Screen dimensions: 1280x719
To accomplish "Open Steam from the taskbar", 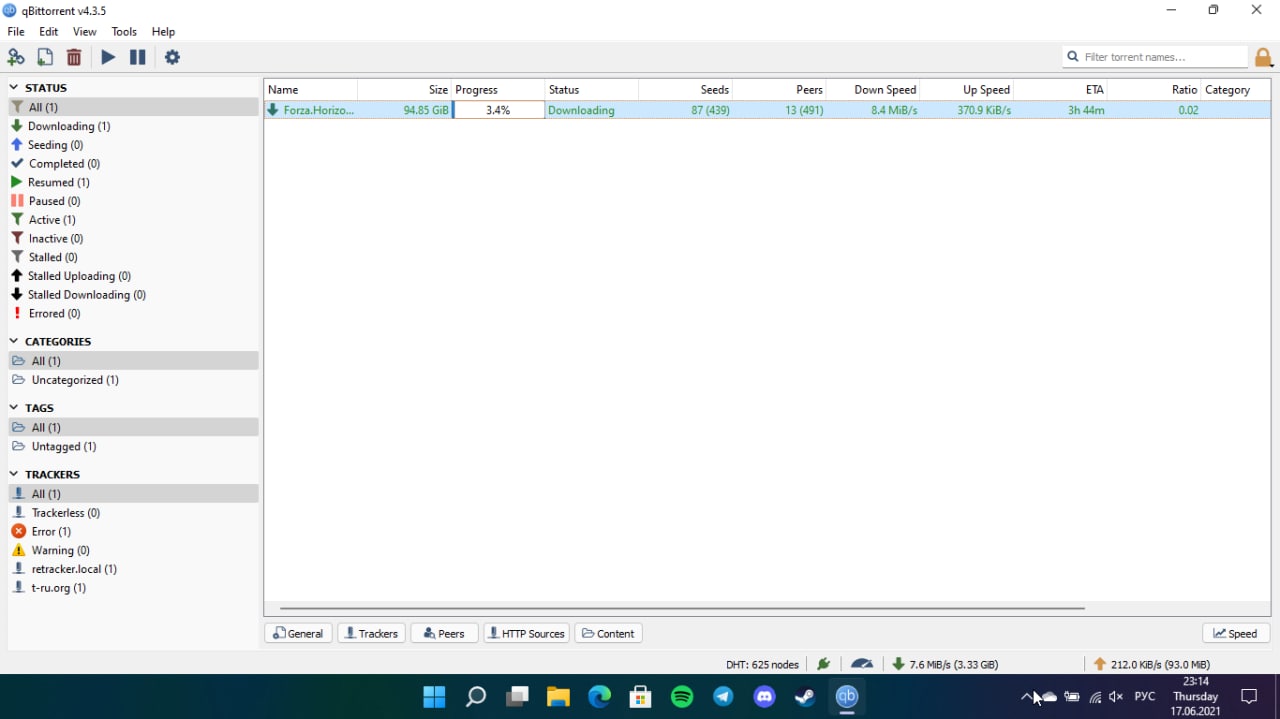I will tap(805, 697).
